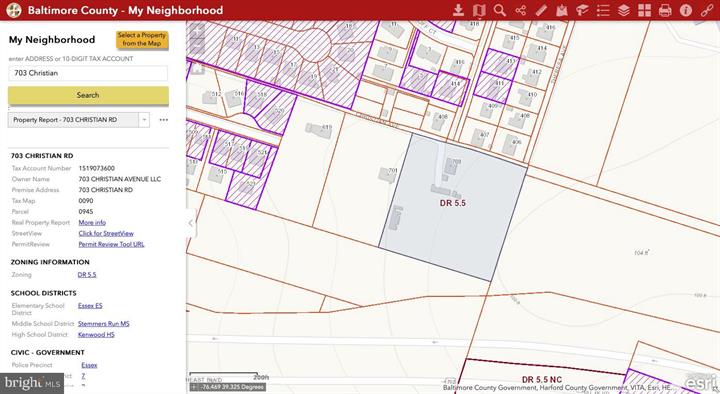Click the address input field
Screen dimensions: 720x394
pyautogui.click(x=88, y=73)
